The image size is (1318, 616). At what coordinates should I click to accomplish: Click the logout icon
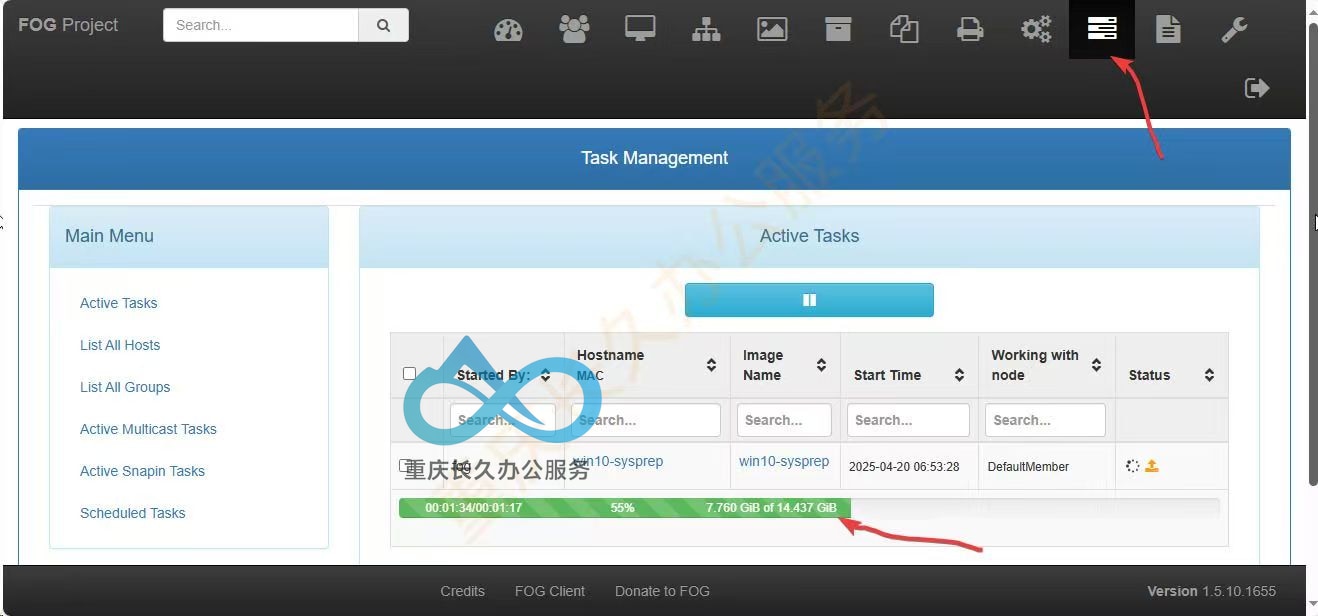pyautogui.click(x=1257, y=88)
